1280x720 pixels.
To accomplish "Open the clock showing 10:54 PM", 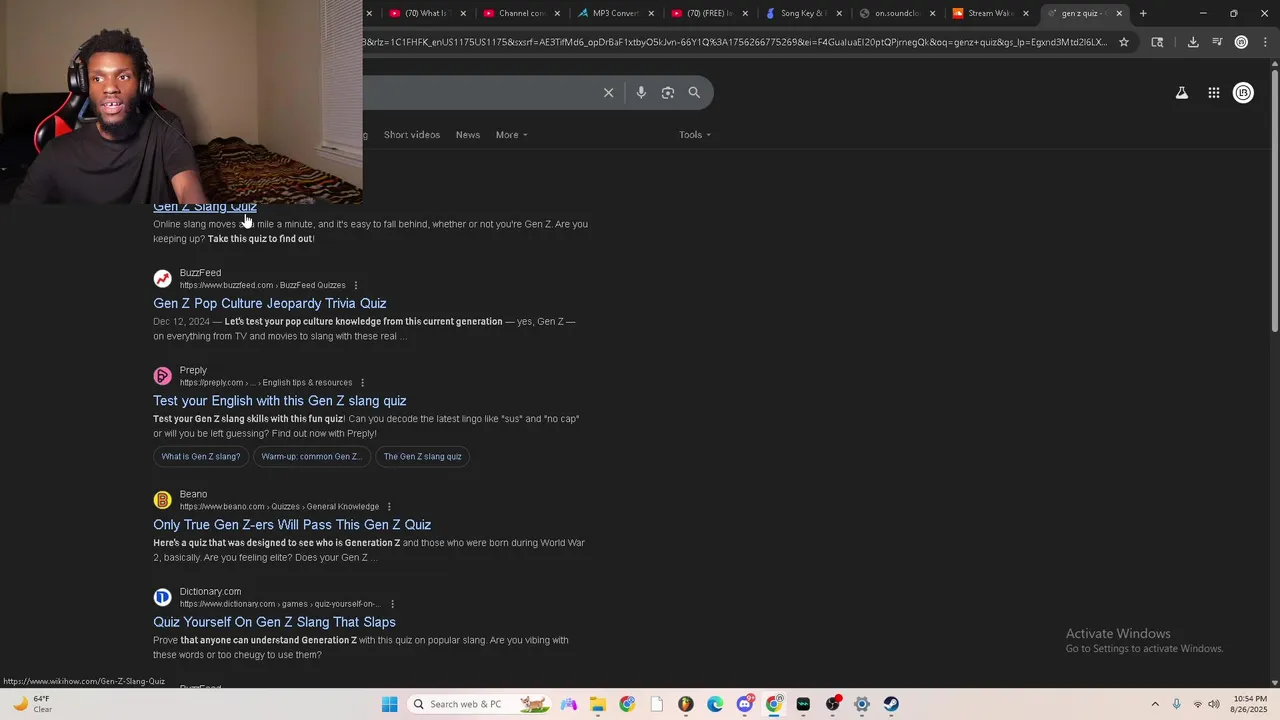I will coord(1247,704).
